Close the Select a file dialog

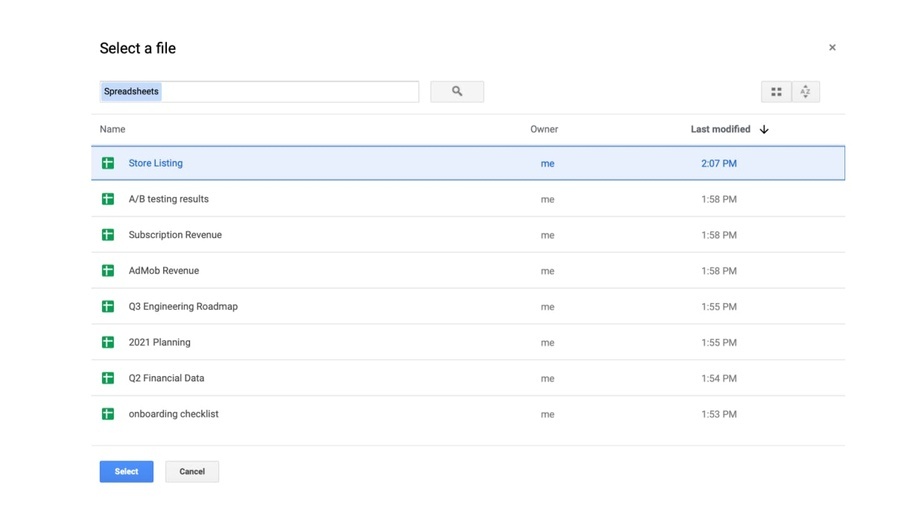coord(832,47)
